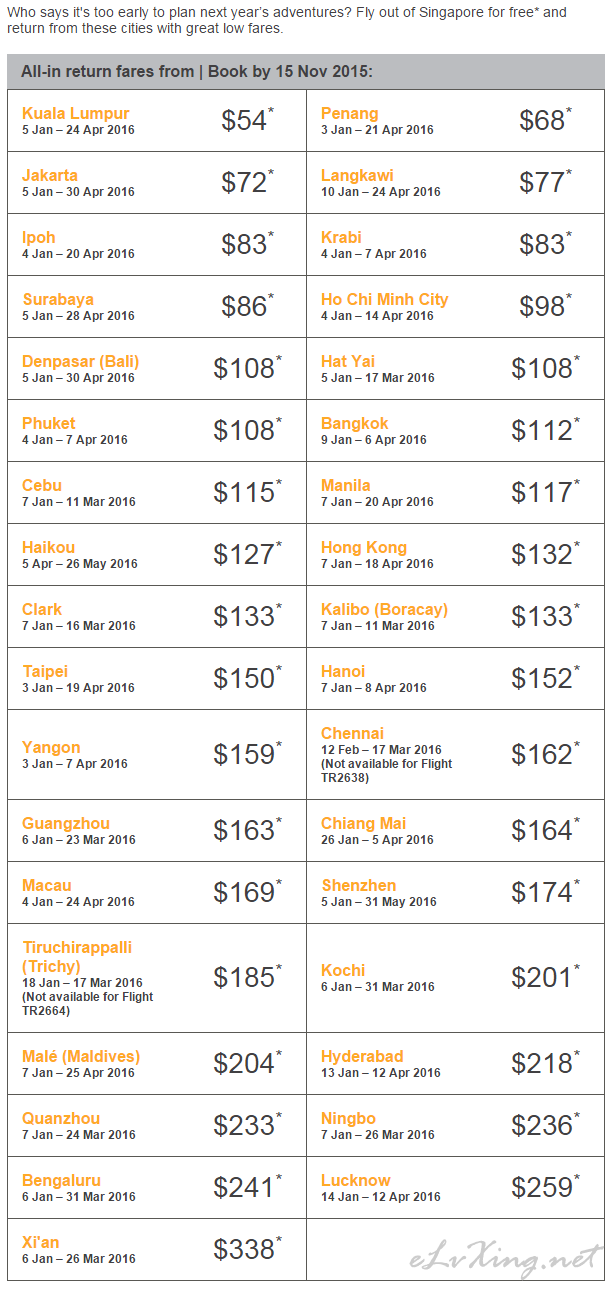The height and width of the screenshot is (1292, 614).
Task: Select the Xi'an destination link
Action: pos(40,1242)
